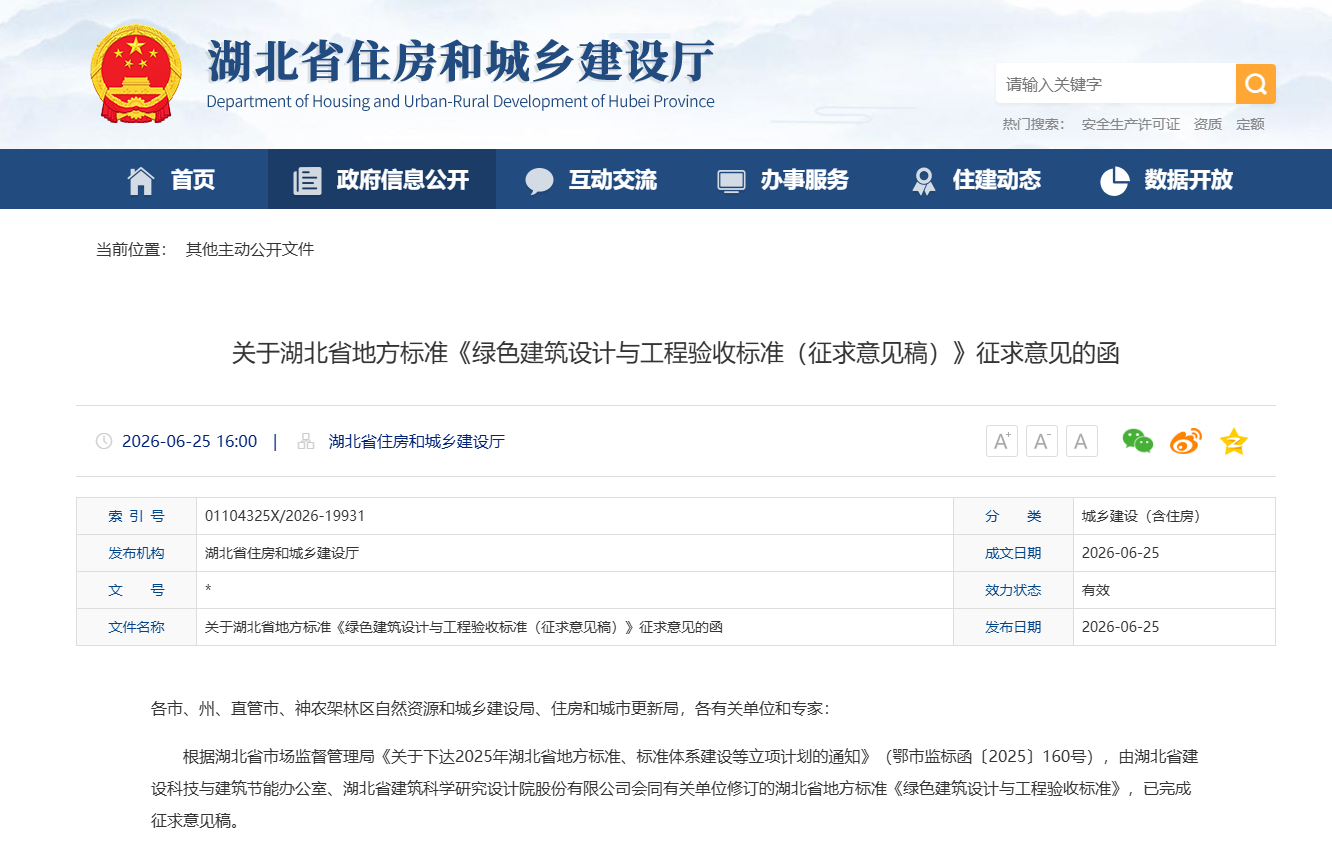Image resolution: width=1332 pixels, height=854 pixels.
Task: Click the speech bubble icon beside 互动交流
Action: 539,181
